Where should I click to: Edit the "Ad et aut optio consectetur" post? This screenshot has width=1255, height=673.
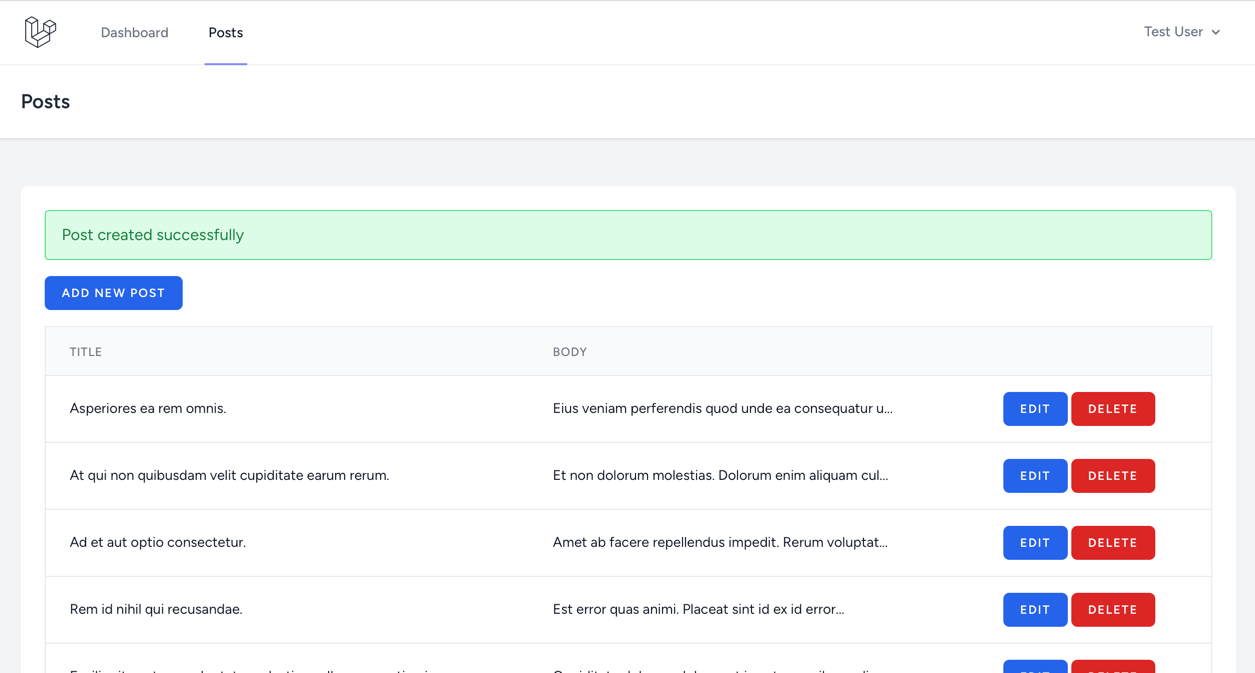pyautogui.click(x=1034, y=543)
